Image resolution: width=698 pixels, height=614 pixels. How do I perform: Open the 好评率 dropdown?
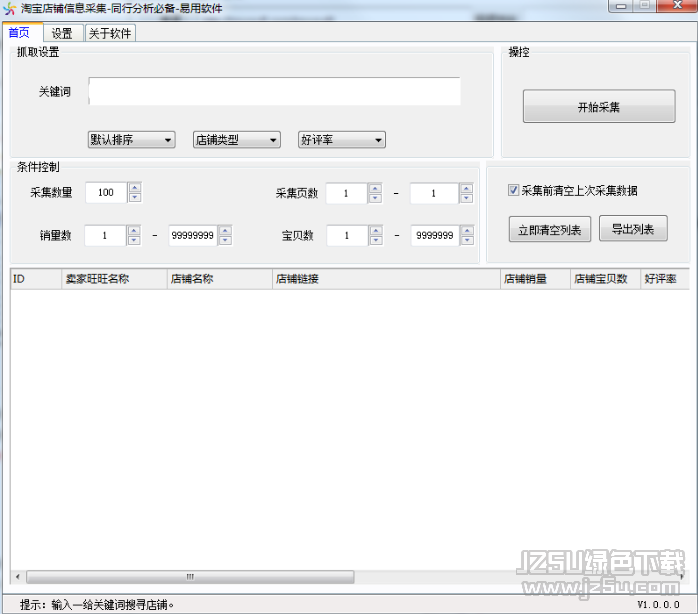tap(341, 140)
